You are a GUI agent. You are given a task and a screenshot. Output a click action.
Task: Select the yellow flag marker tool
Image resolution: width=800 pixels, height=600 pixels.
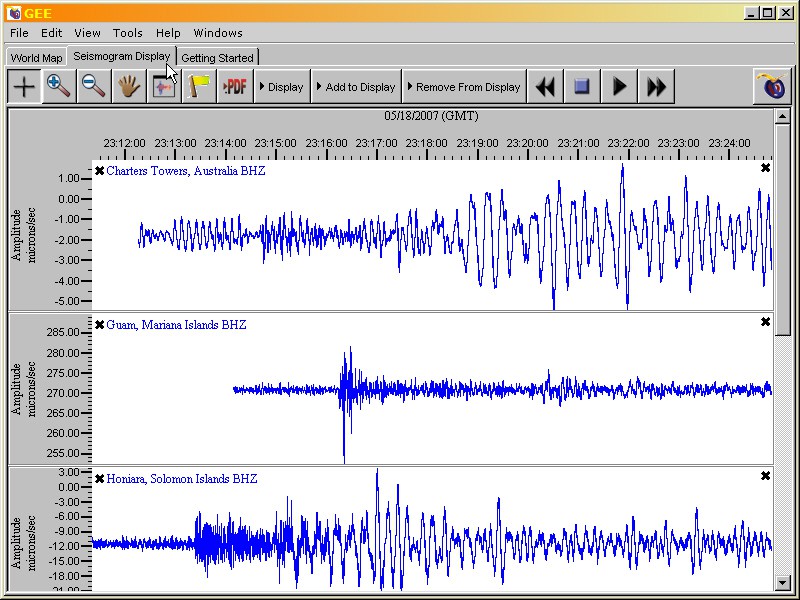tap(199, 87)
